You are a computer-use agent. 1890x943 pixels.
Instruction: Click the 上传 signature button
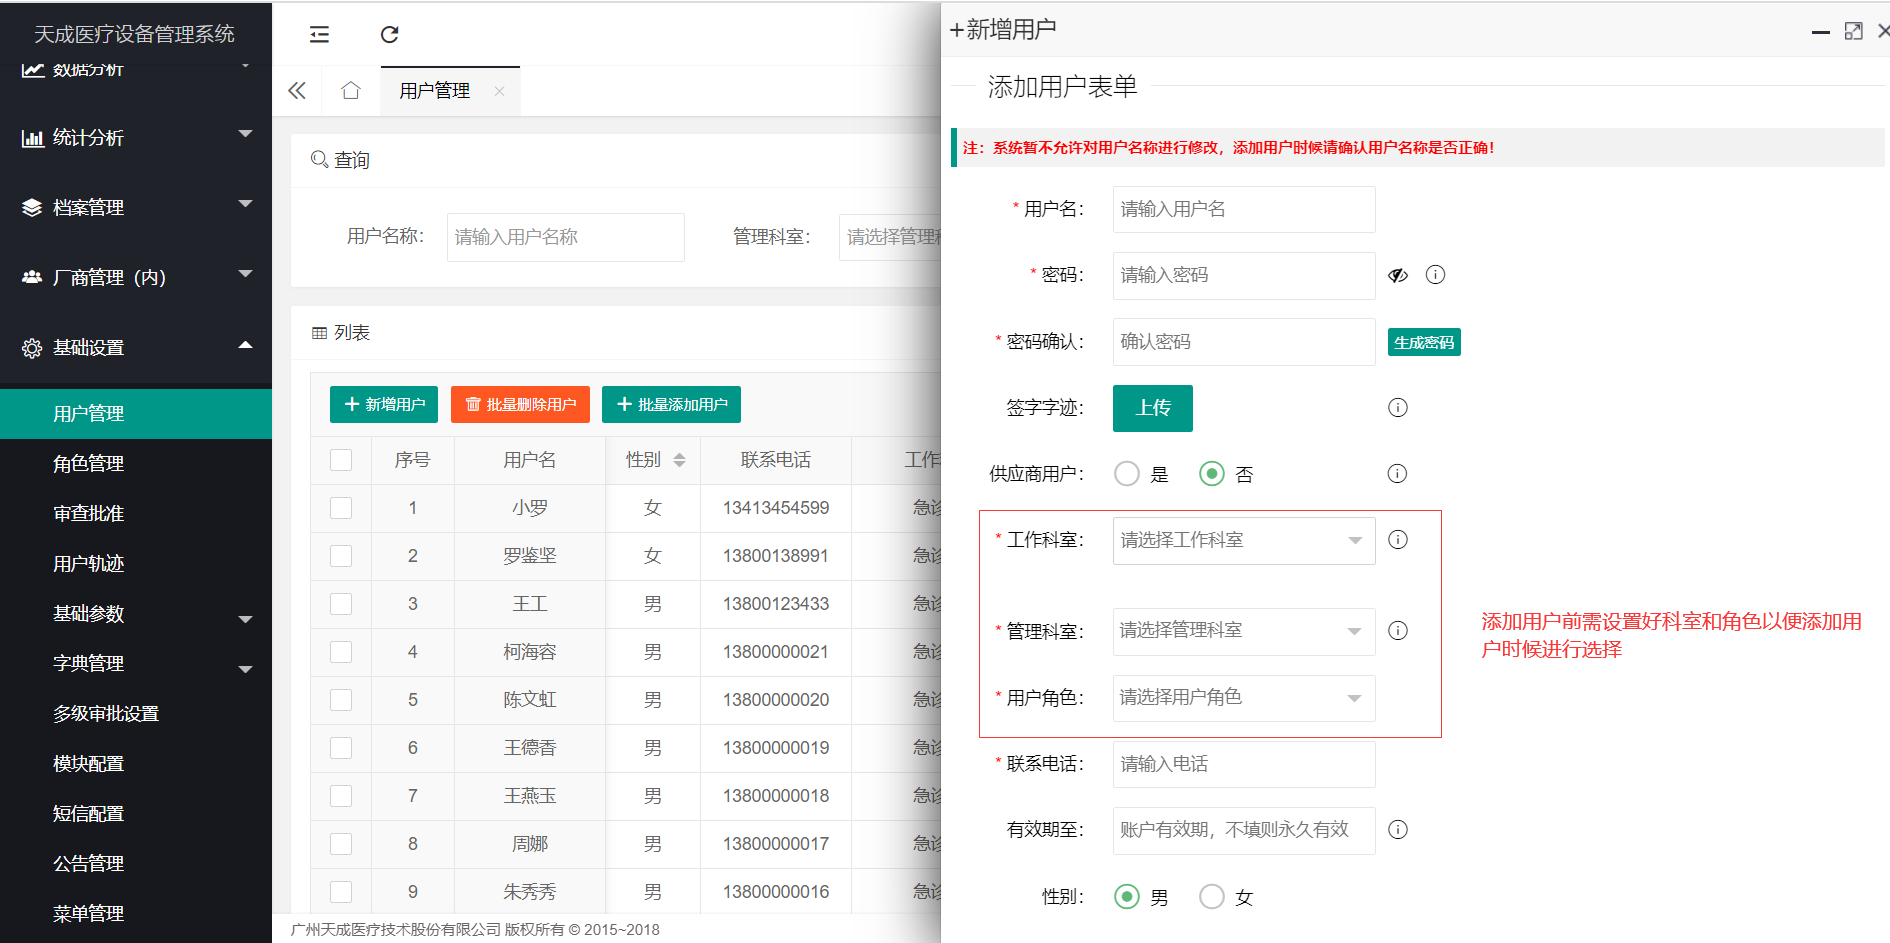(x=1153, y=408)
